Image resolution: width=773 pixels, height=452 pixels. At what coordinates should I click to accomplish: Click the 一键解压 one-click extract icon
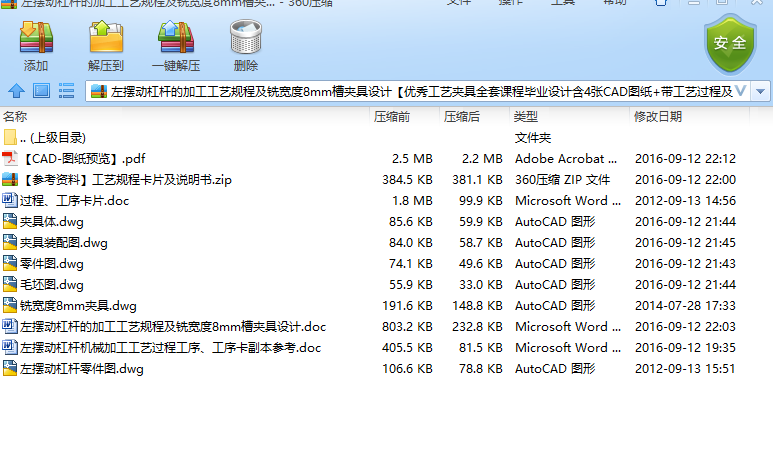pyautogui.click(x=176, y=37)
